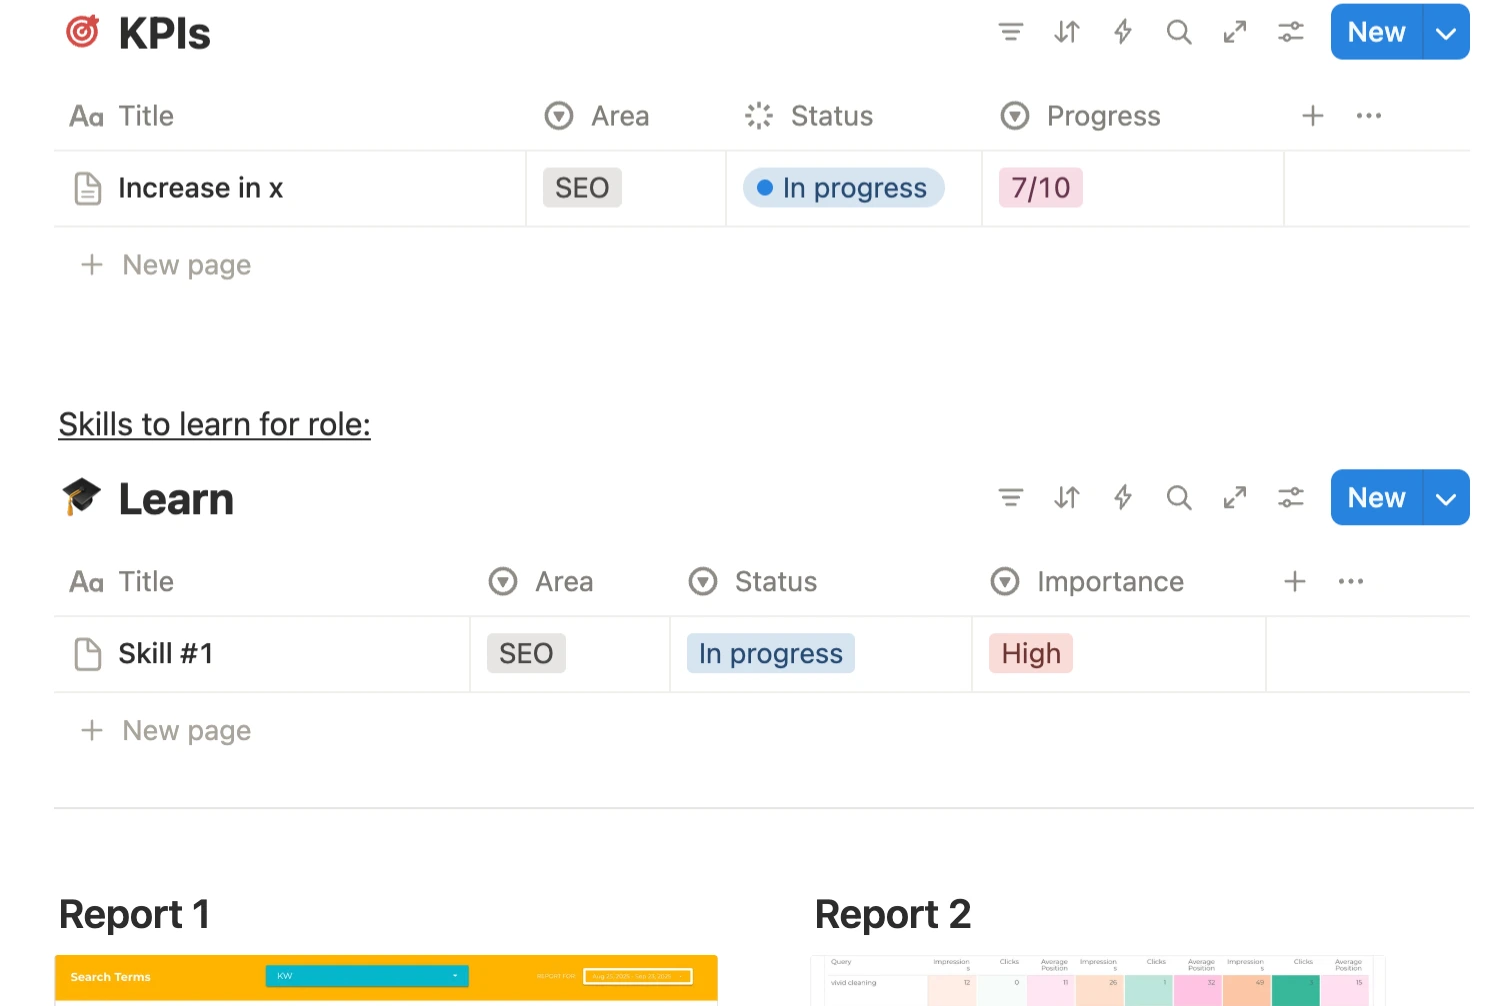The height and width of the screenshot is (1006, 1510).
Task: Open the Skill #1 page
Action: pos(166,653)
